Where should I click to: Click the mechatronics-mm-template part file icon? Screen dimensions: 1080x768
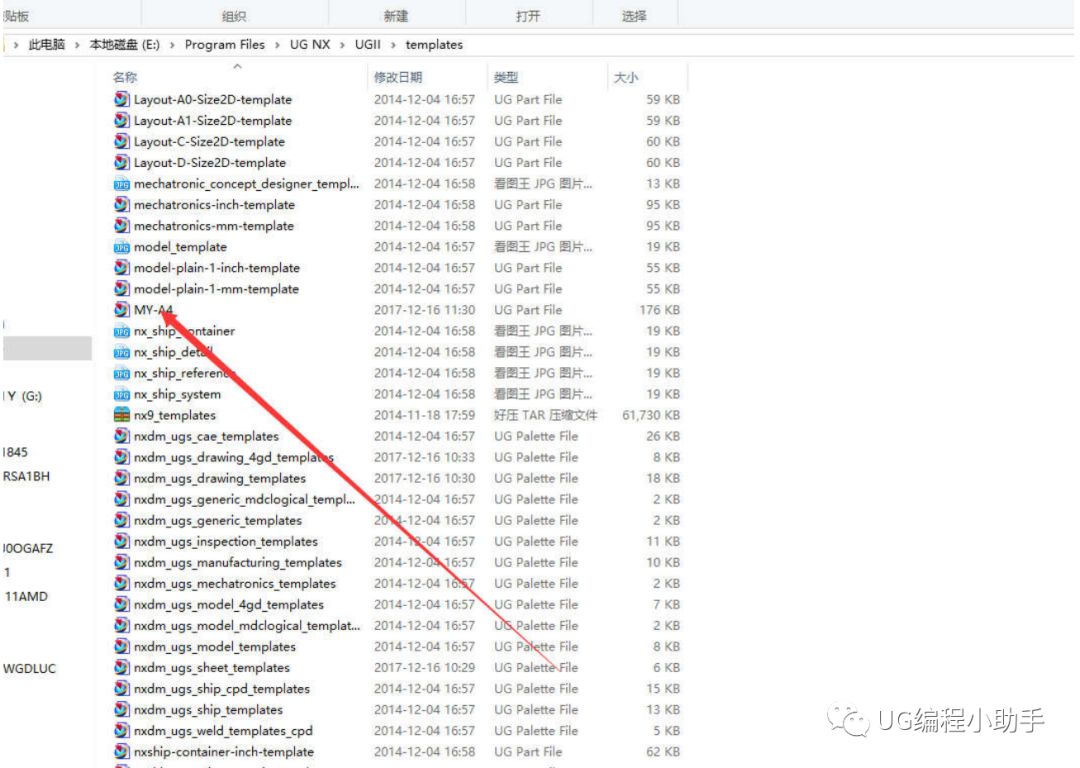coord(121,225)
